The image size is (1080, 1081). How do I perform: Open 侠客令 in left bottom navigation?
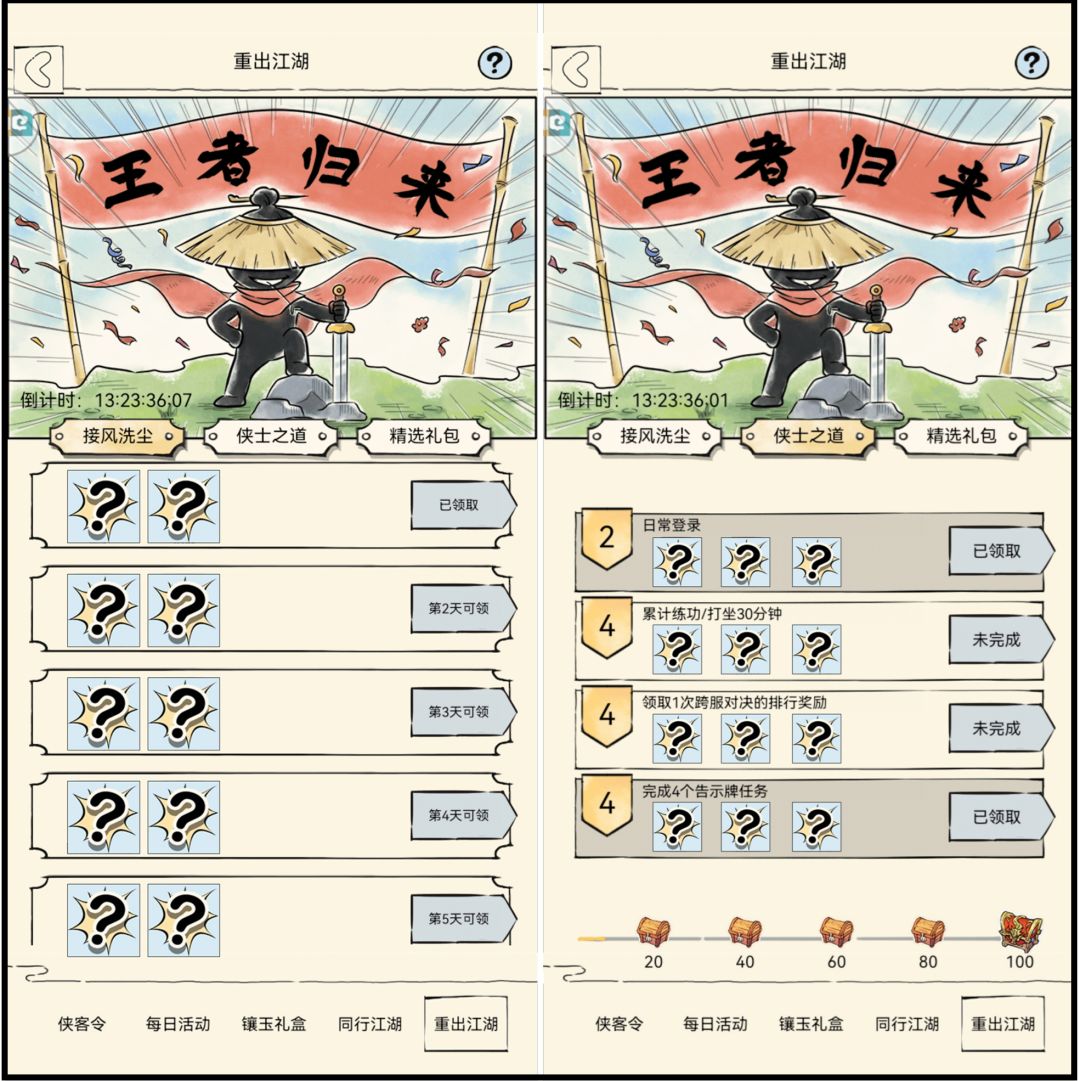click(81, 1024)
